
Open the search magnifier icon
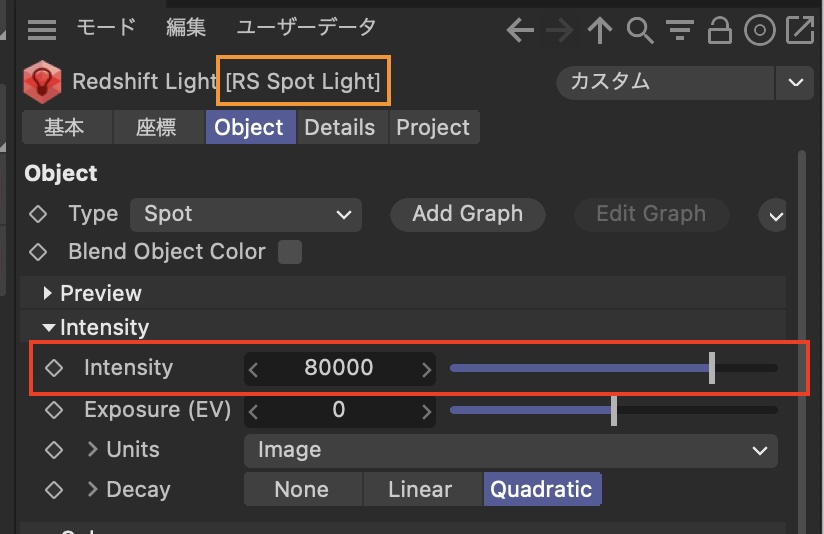[x=639, y=31]
